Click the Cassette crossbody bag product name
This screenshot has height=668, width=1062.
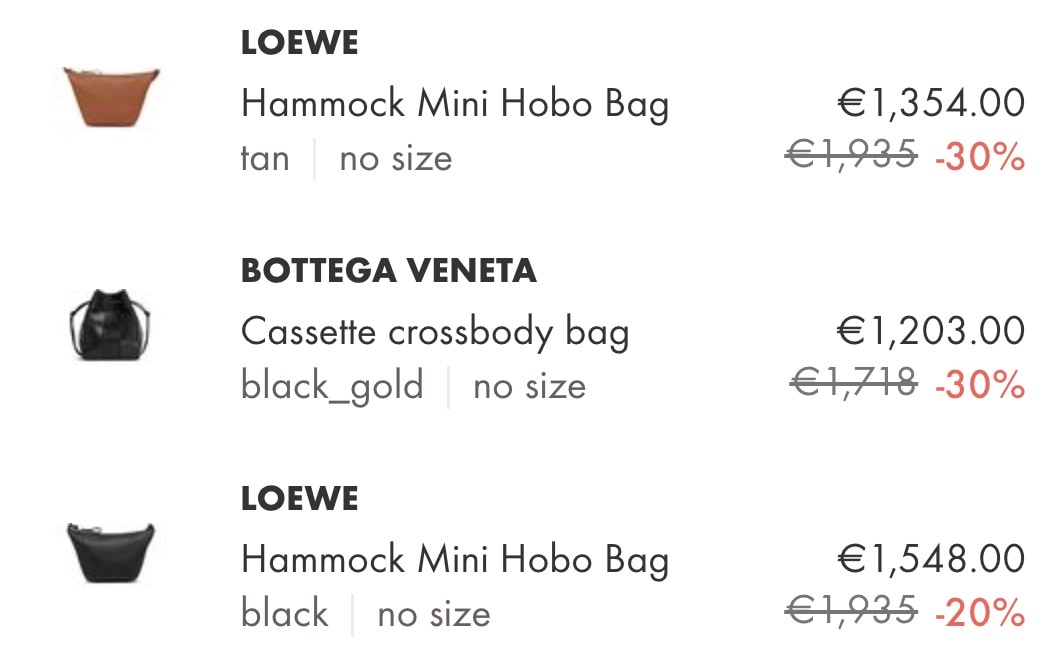click(435, 331)
